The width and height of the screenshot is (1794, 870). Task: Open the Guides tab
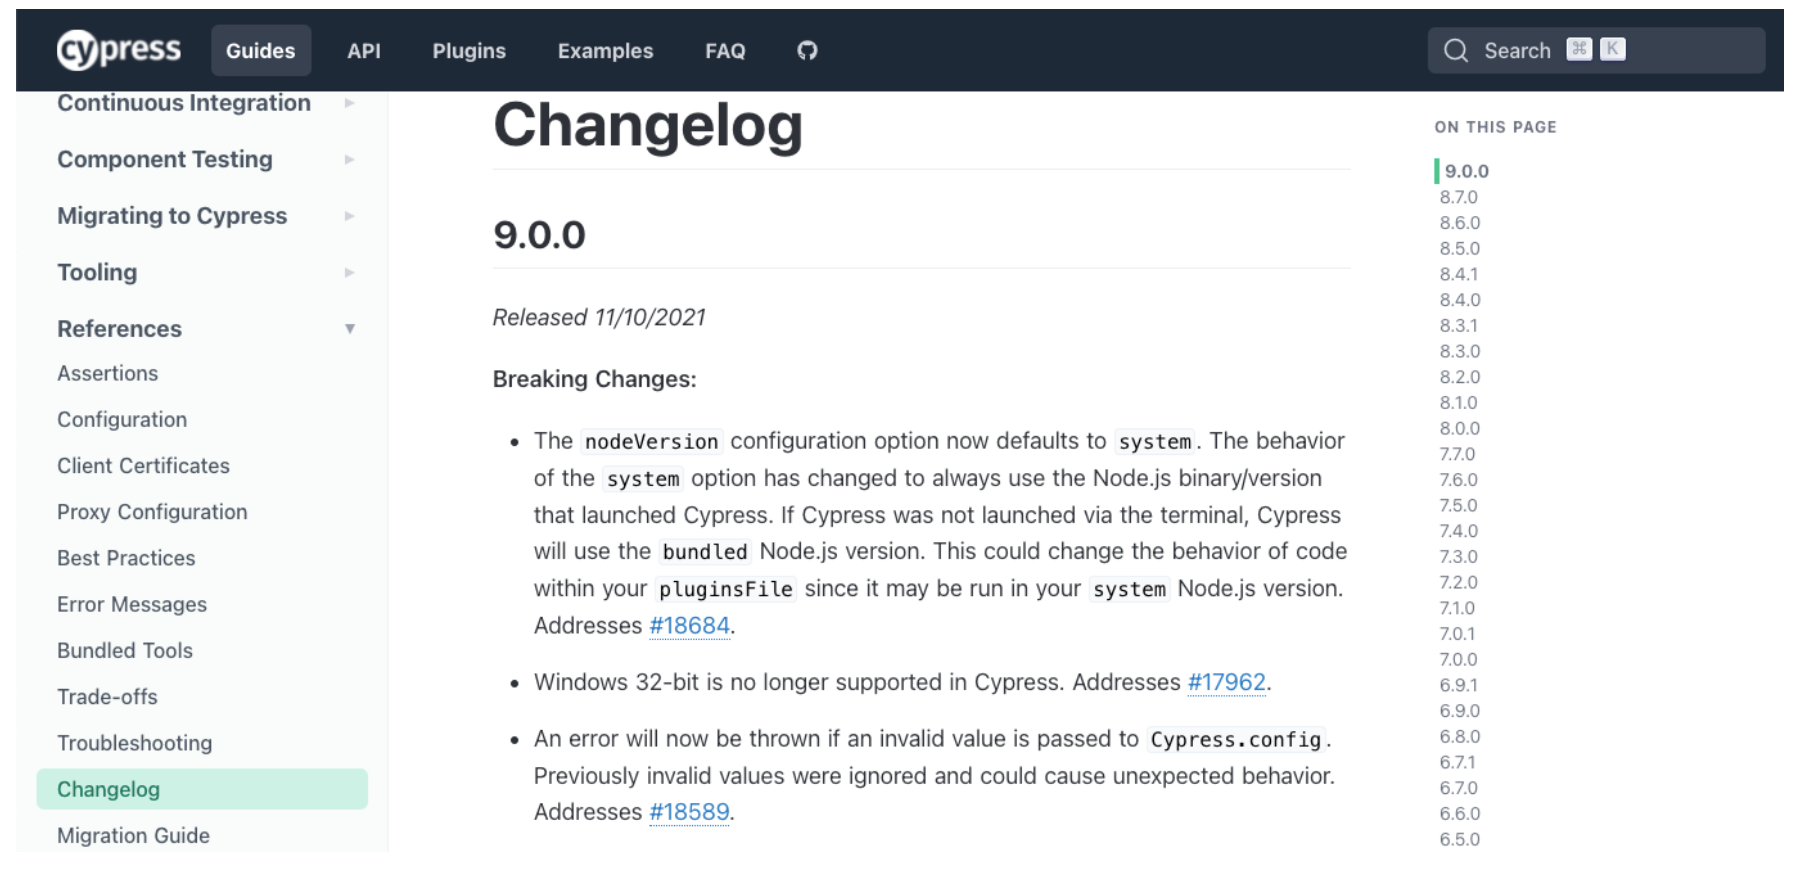click(260, 51)
